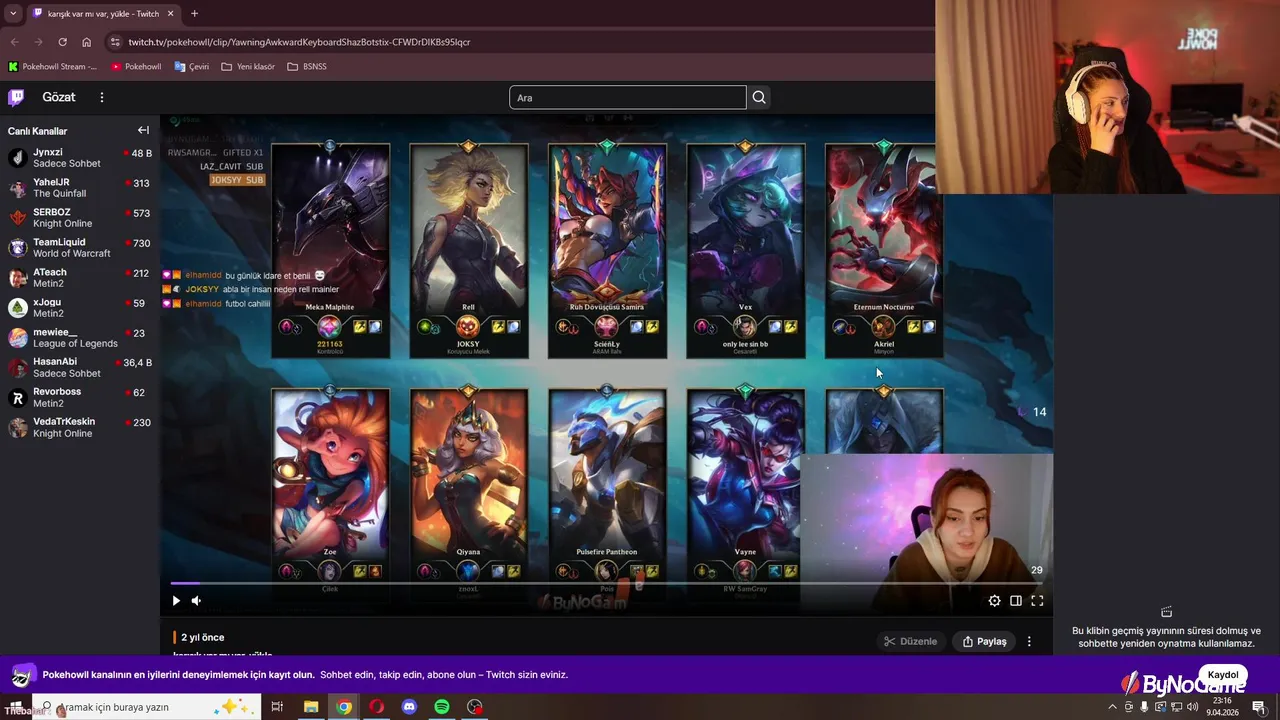Open the video player settings gear

click(x=994, y=601)
